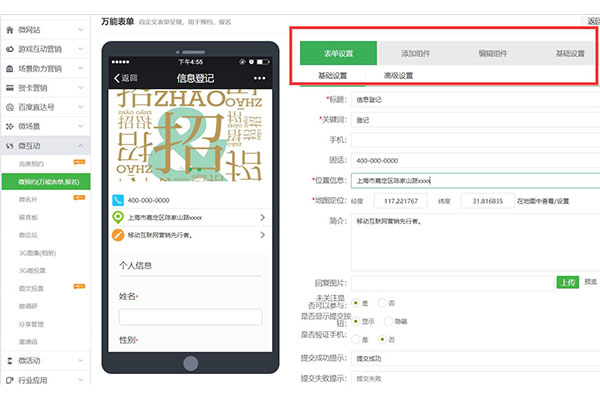Tap the phone home button

tap(191, 363)
